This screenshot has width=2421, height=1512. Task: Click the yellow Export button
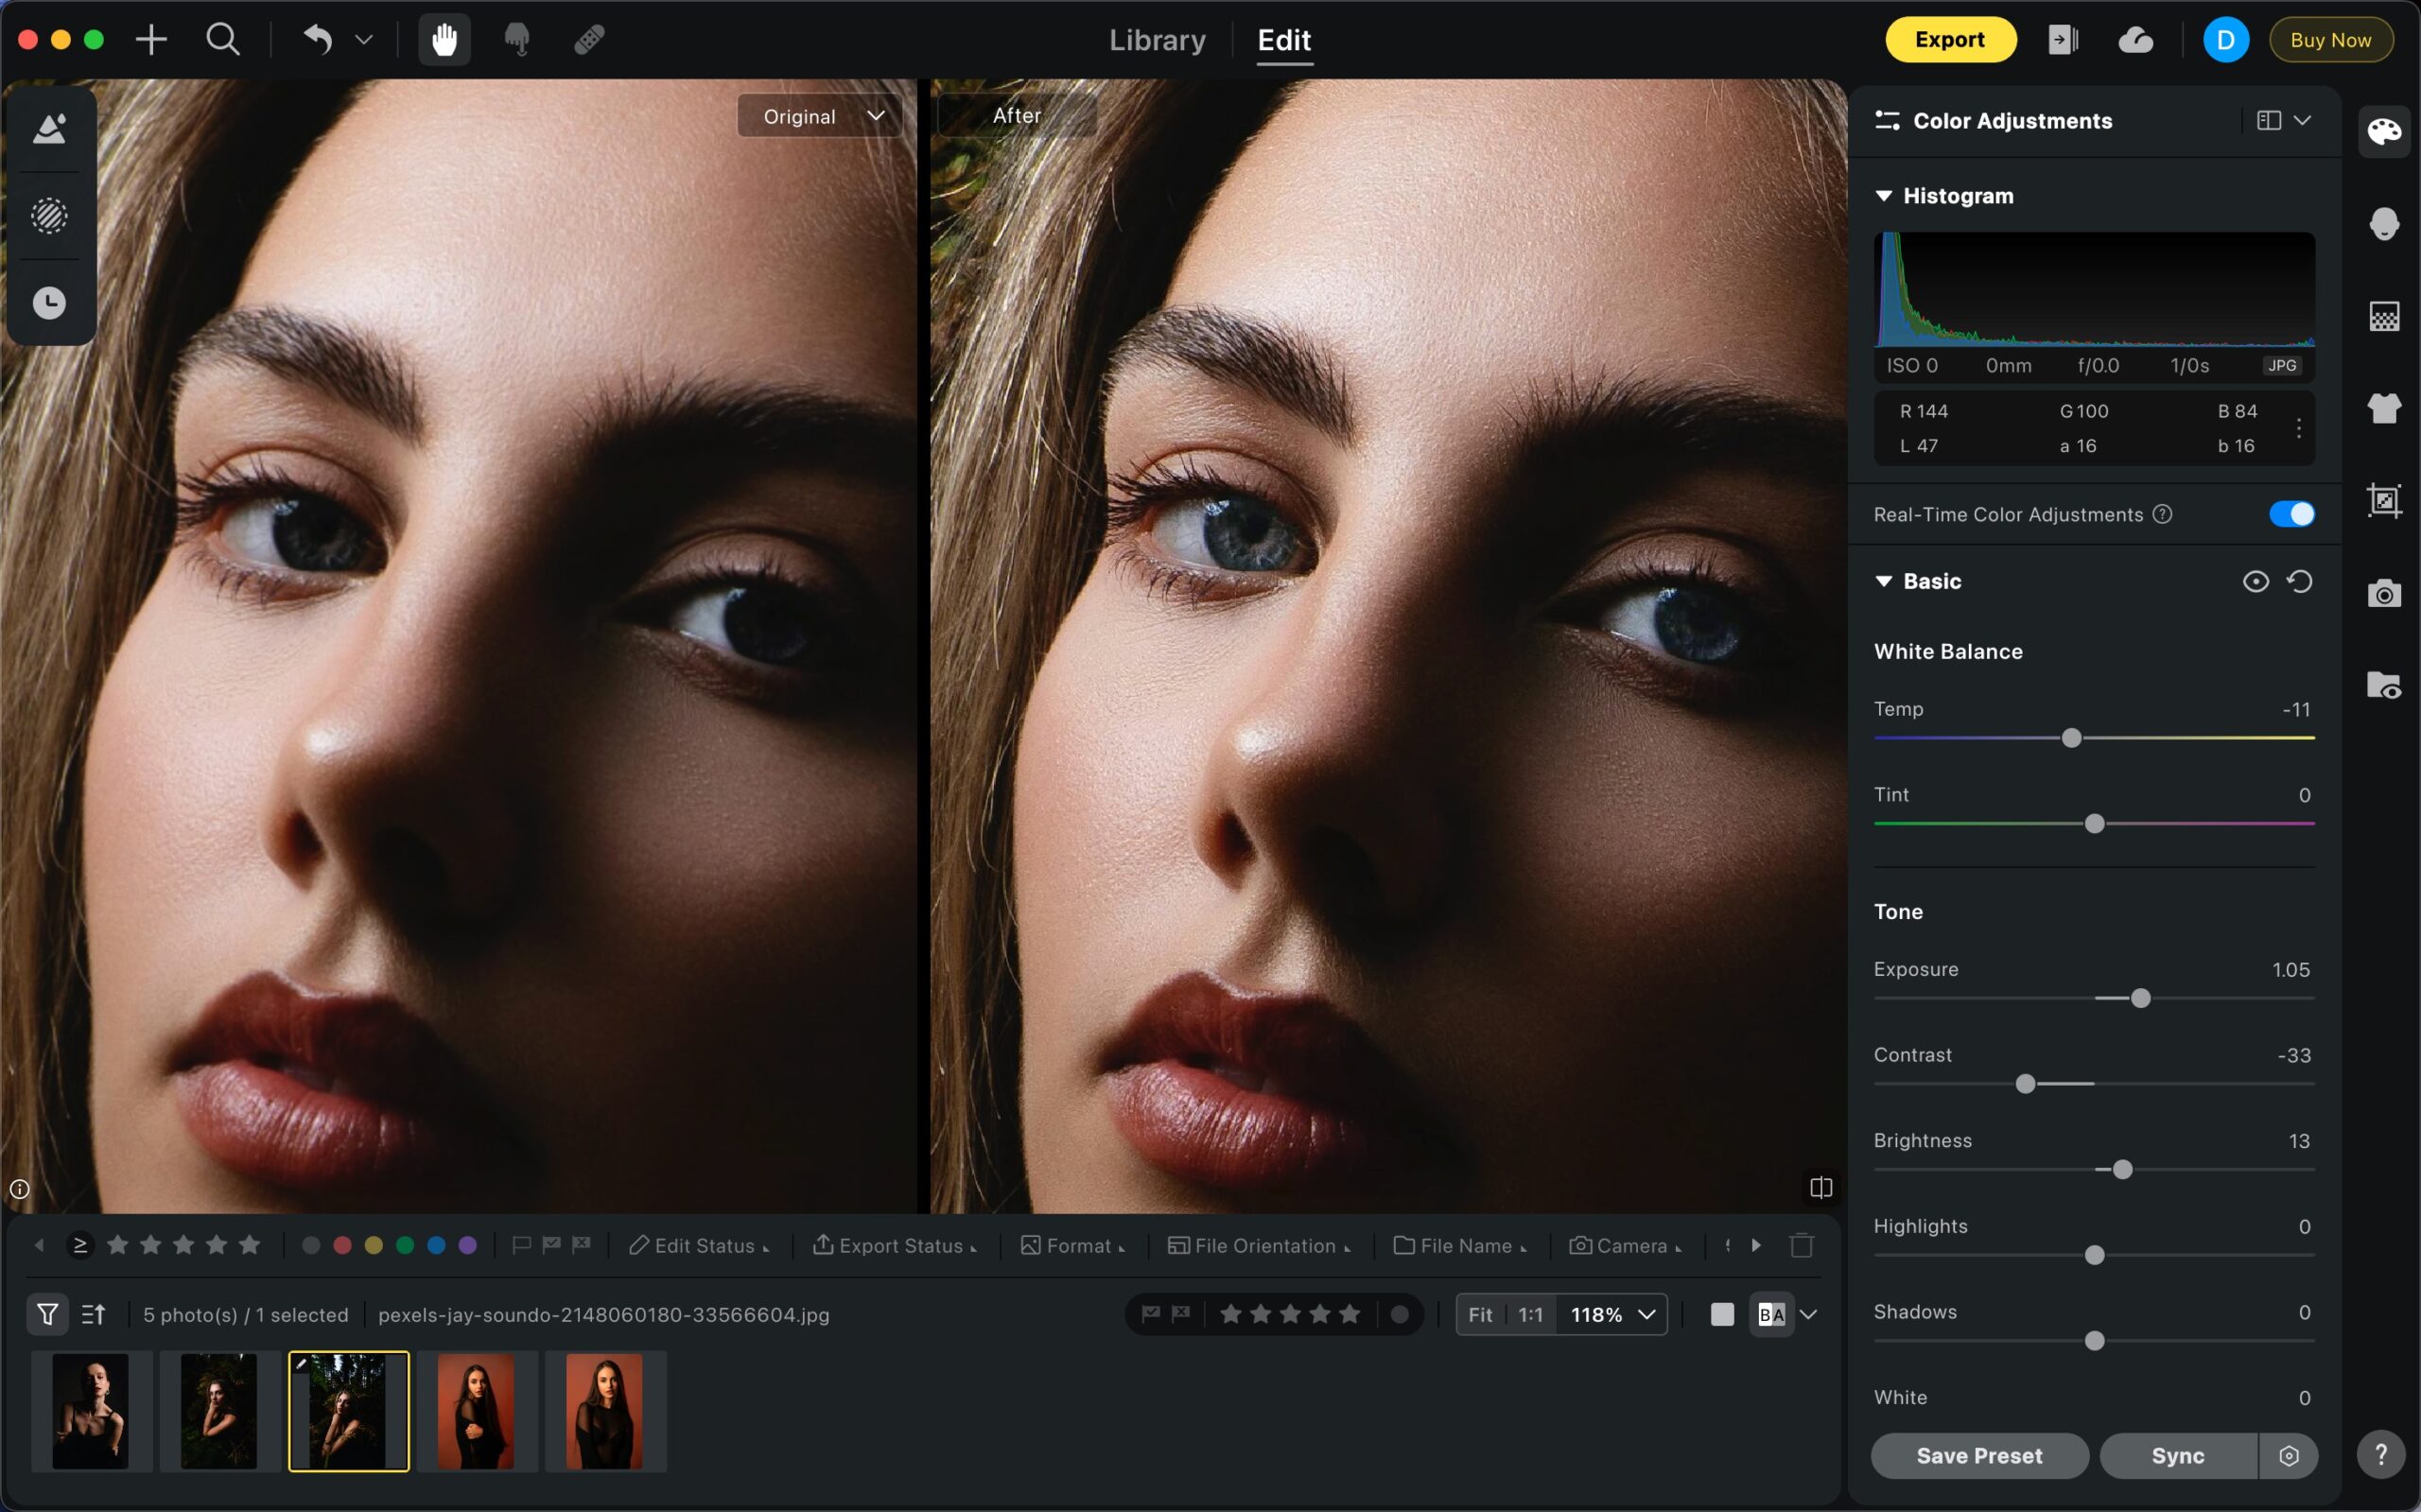click(x=1949, y=40)
